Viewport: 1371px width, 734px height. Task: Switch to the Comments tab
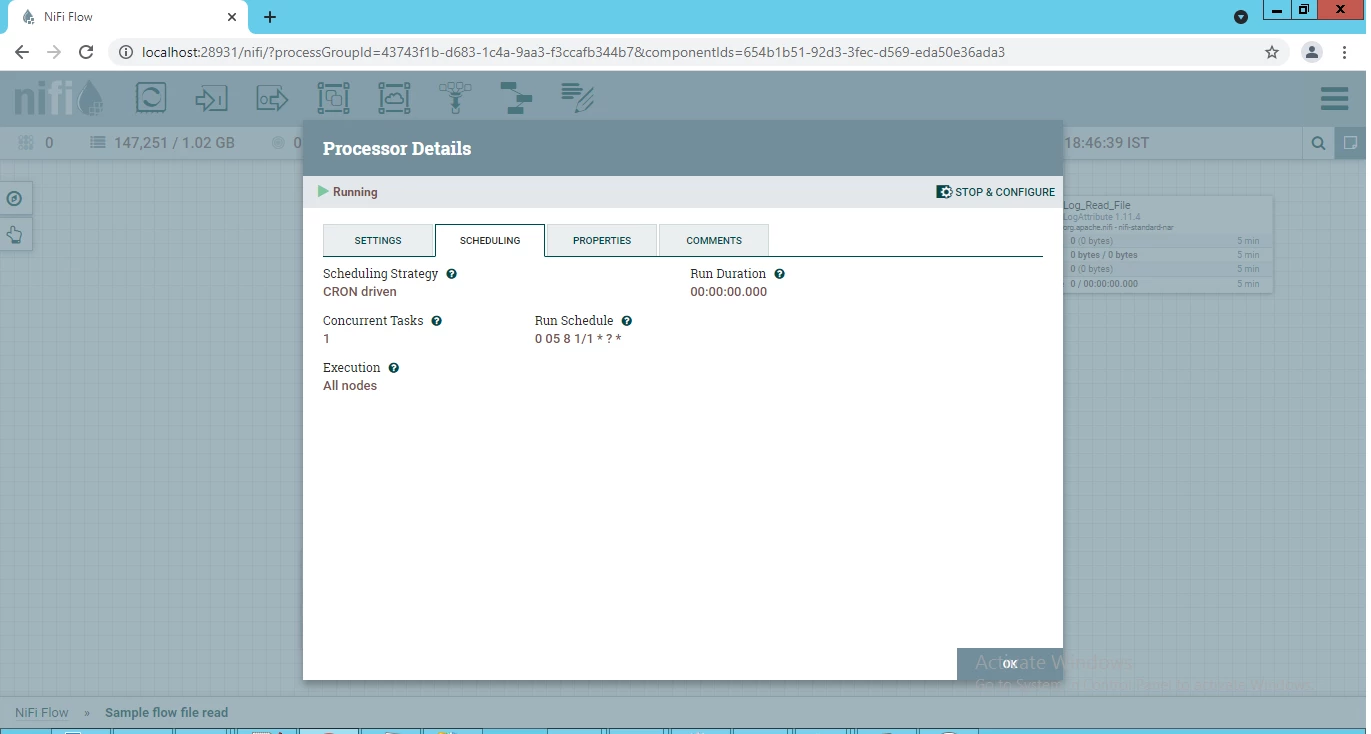coord(714,241)
